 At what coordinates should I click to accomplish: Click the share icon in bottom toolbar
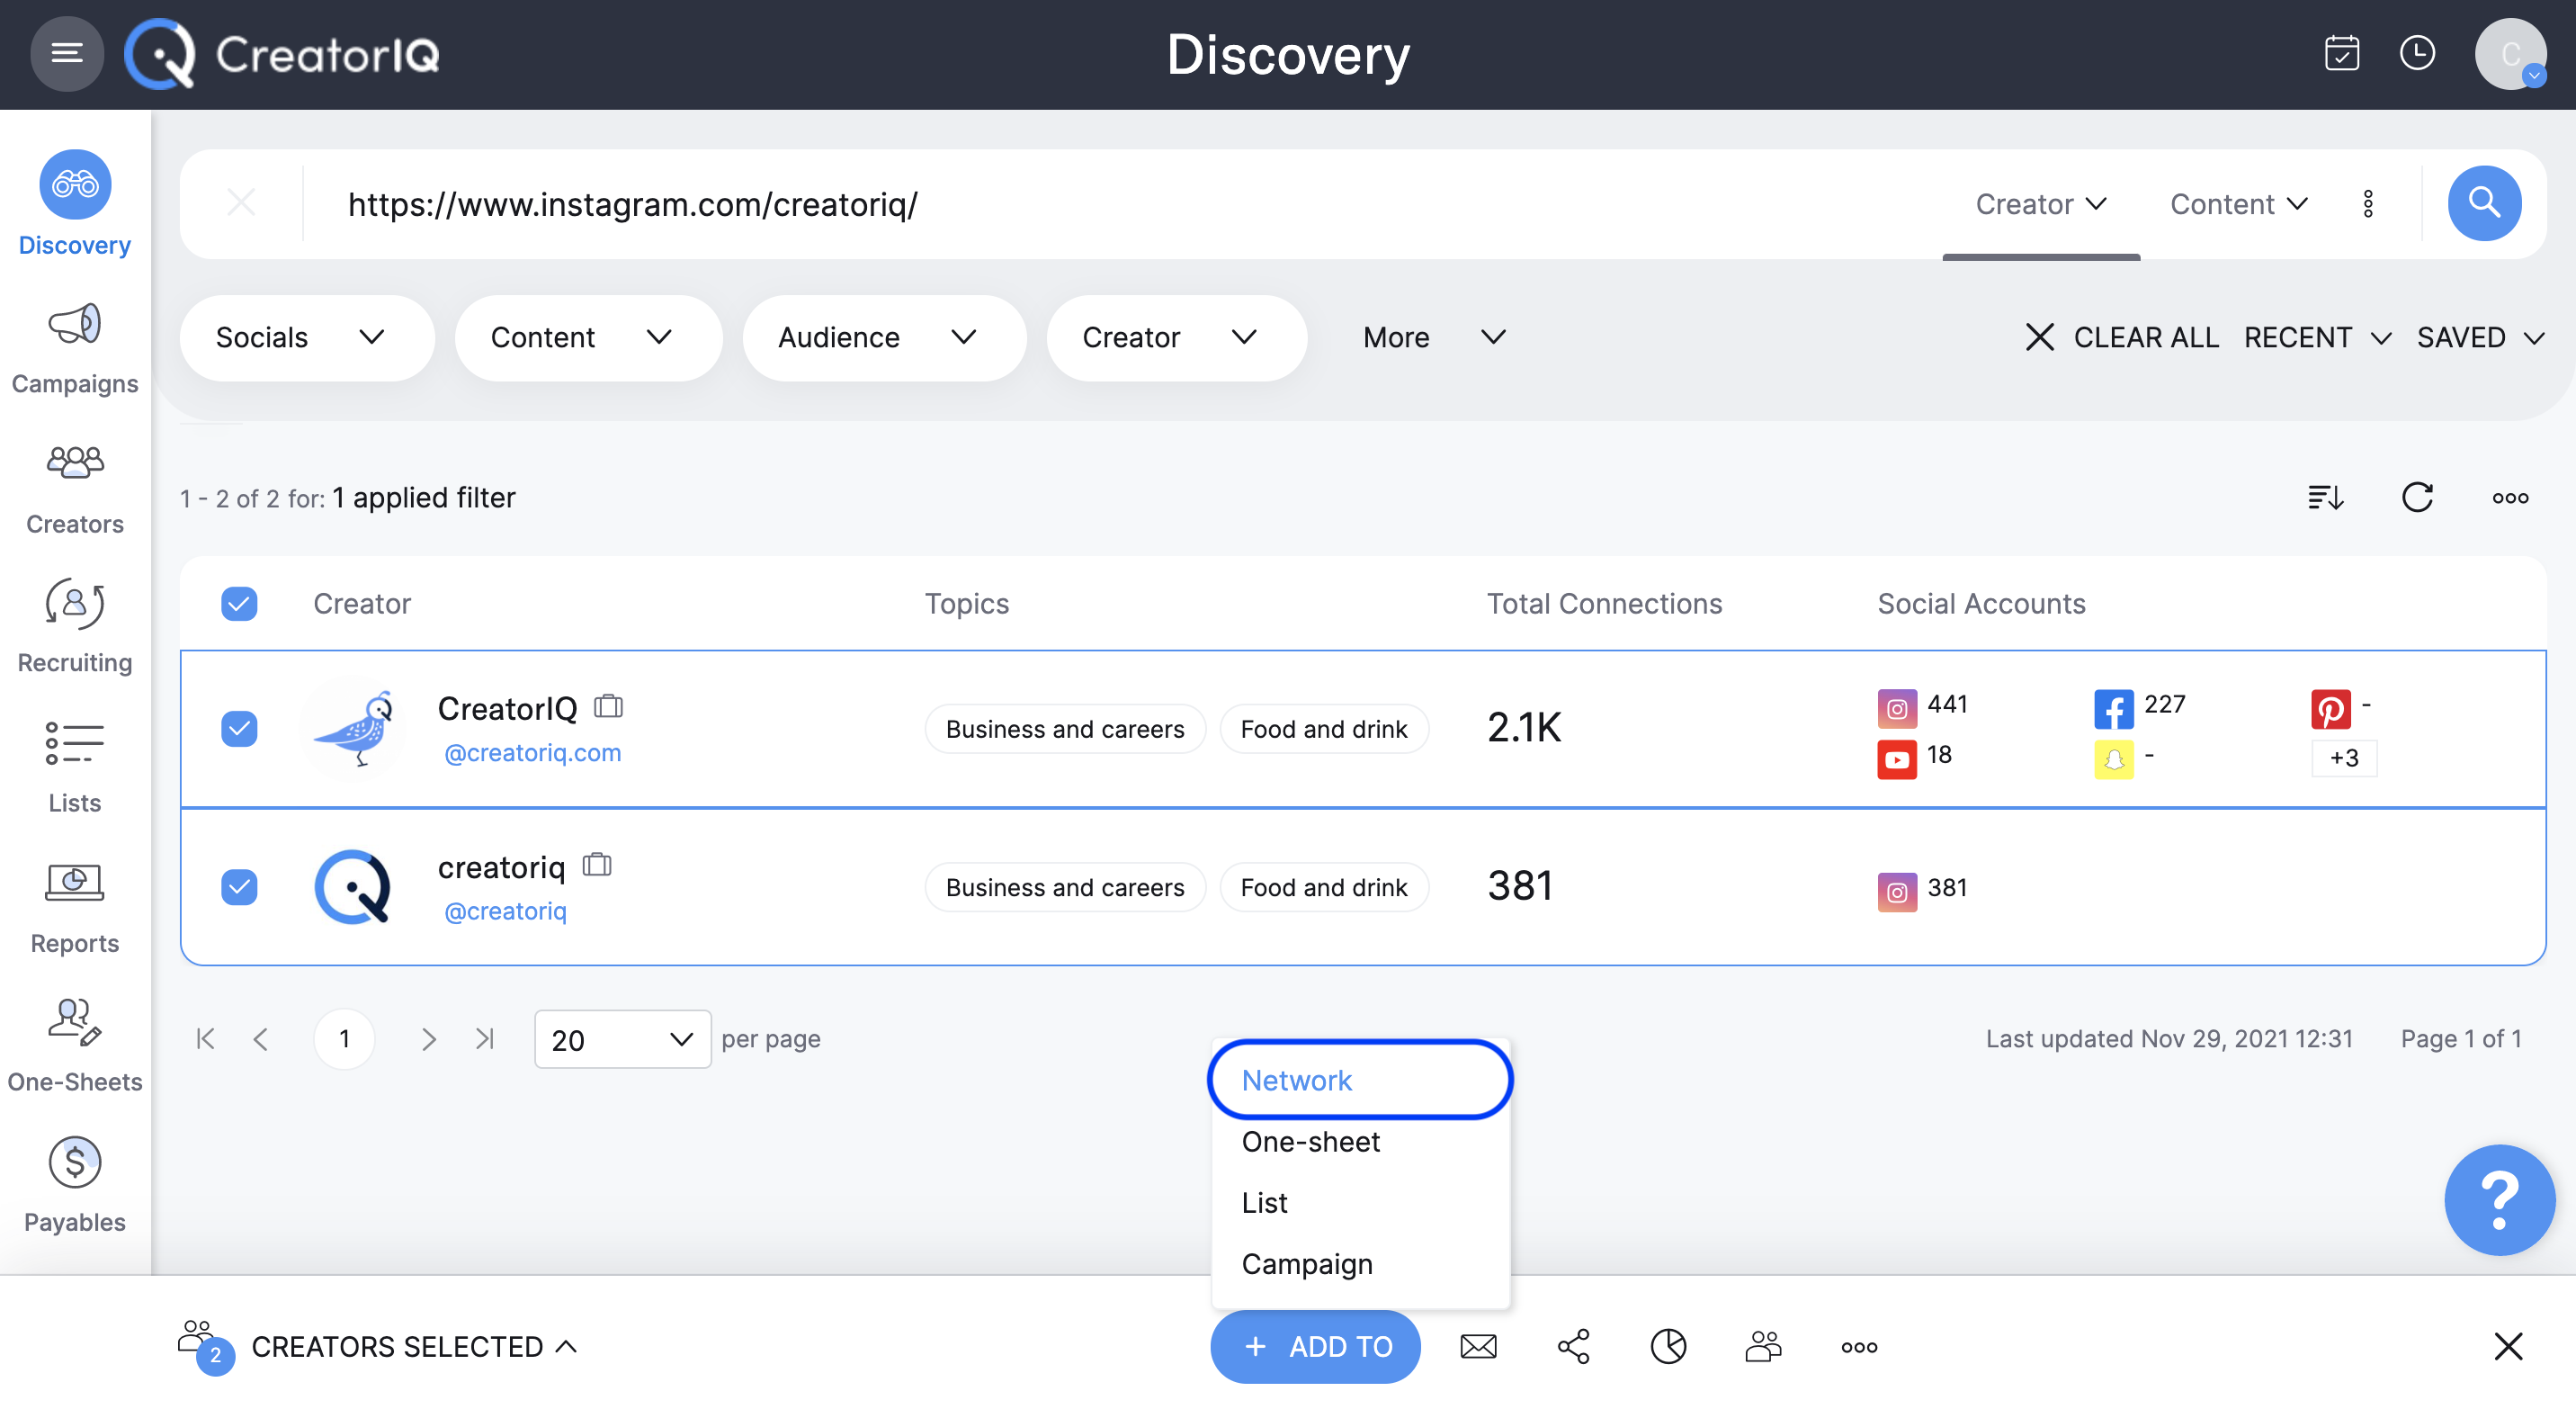[x=1573, y=1346]
